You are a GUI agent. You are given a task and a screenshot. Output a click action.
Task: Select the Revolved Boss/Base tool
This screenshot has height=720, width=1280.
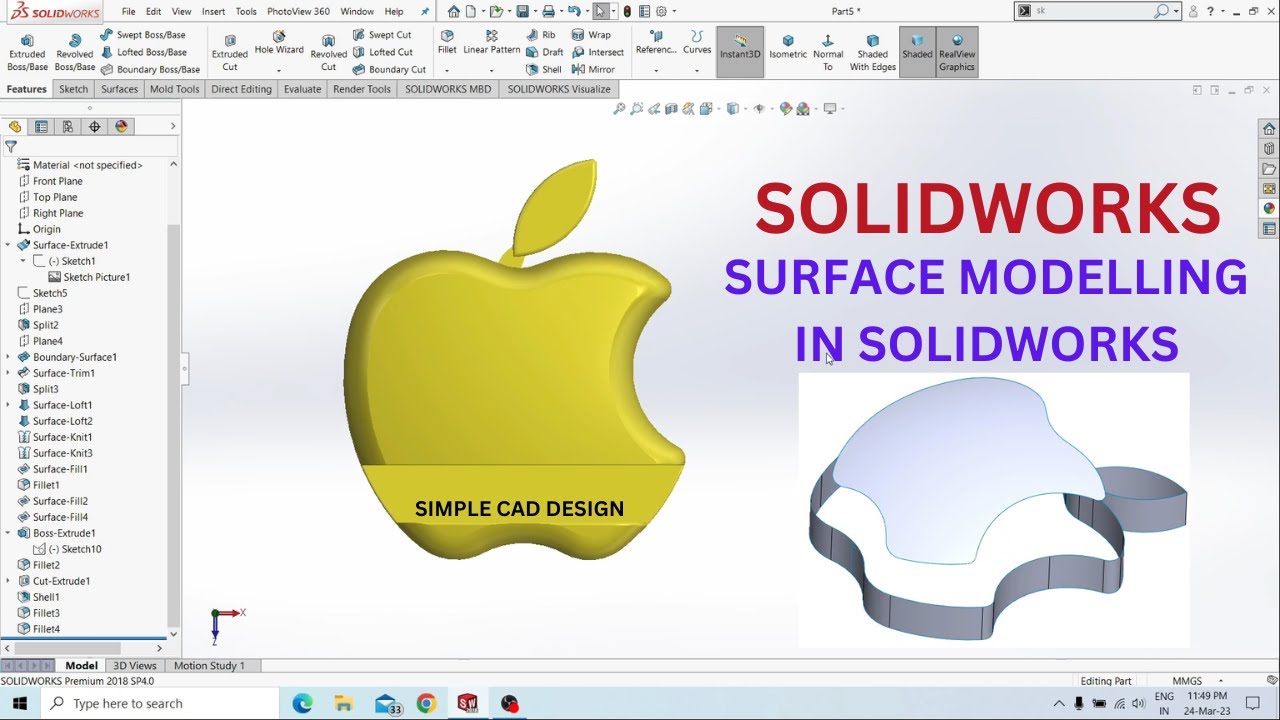75,52
